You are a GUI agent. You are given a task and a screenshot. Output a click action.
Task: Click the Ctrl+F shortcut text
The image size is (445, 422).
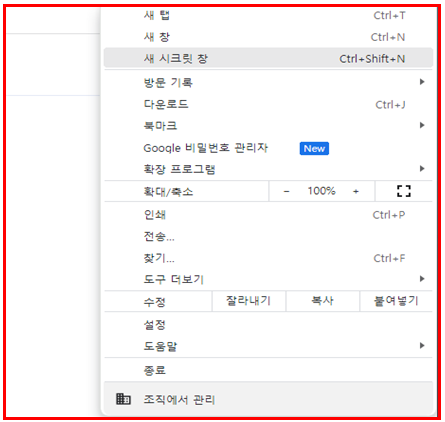tap(389, 258)
